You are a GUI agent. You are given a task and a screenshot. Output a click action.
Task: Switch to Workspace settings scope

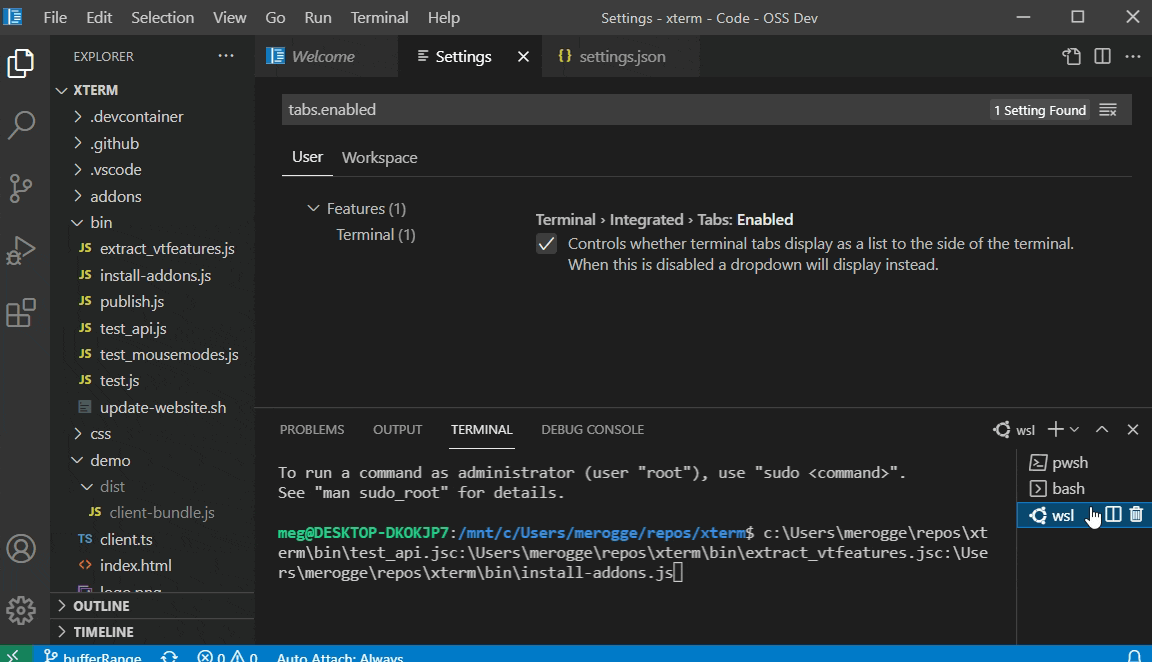(x=380, y=158)
